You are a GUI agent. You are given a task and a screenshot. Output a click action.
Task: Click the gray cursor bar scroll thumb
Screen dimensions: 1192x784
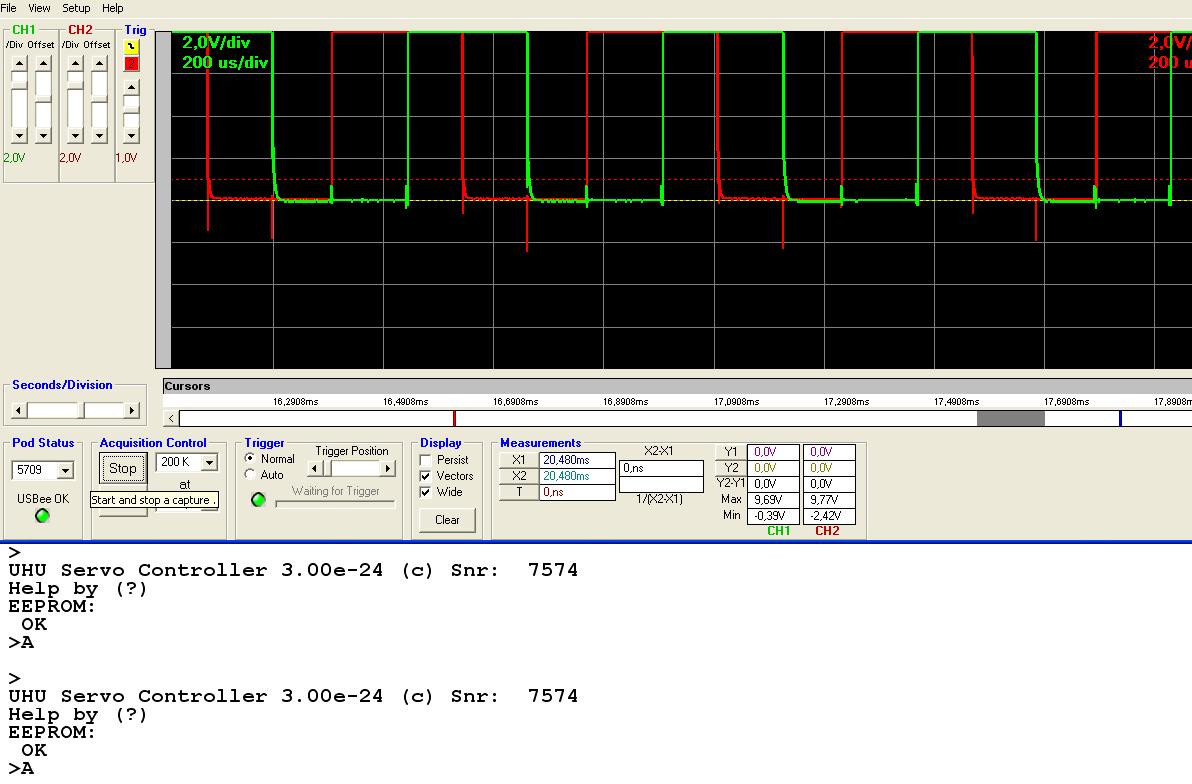pyautogui.click(x=1010, y=418)
